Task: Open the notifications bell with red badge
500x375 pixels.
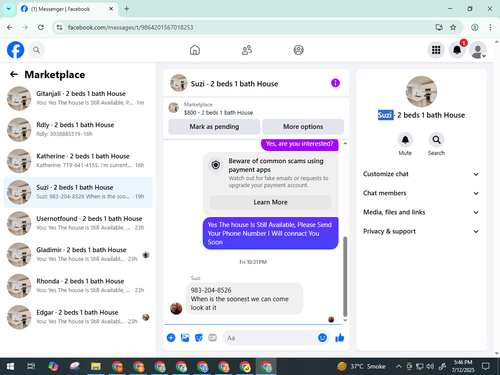Action: 457,50
